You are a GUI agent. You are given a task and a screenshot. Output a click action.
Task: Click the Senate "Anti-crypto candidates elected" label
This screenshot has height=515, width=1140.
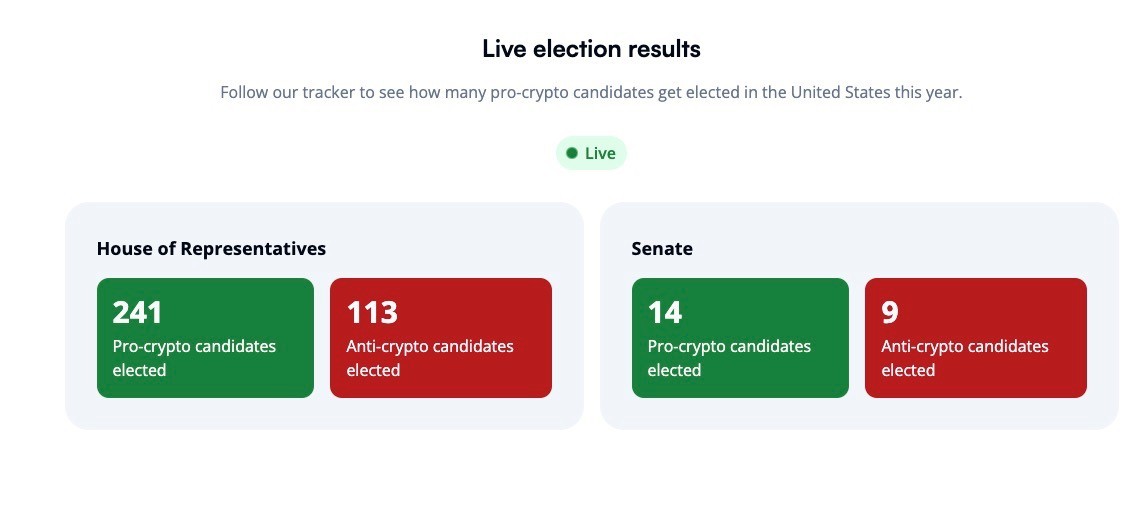965,358
